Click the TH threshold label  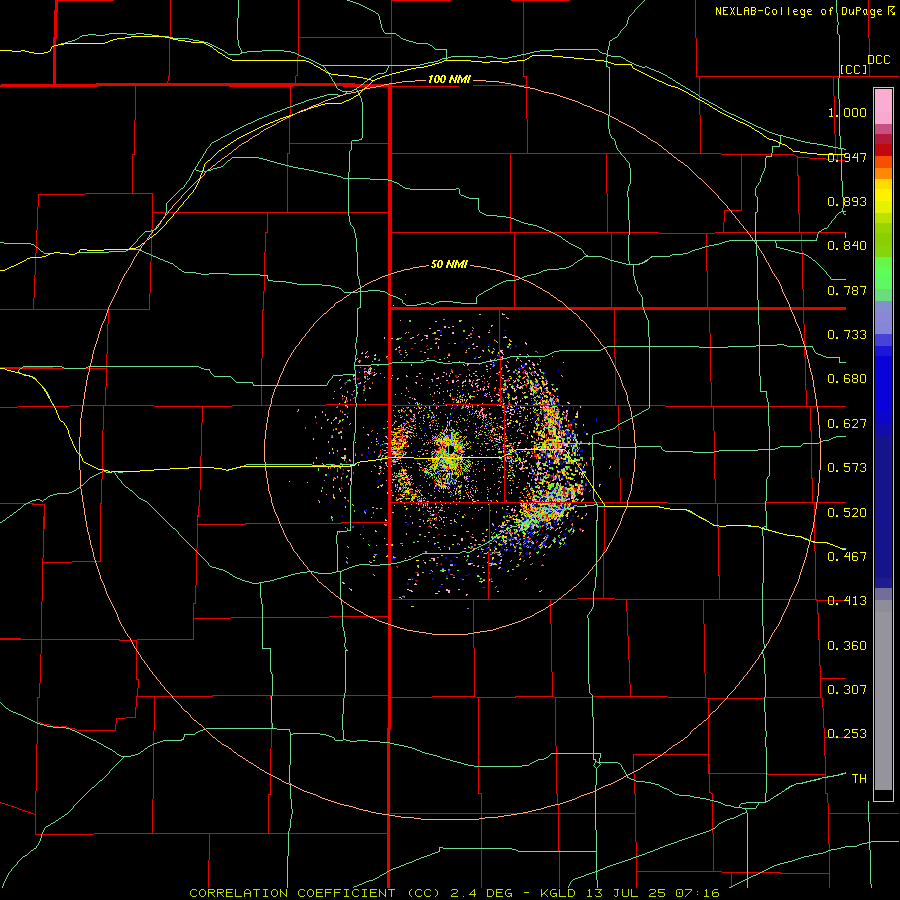click(x=859, y=779)
